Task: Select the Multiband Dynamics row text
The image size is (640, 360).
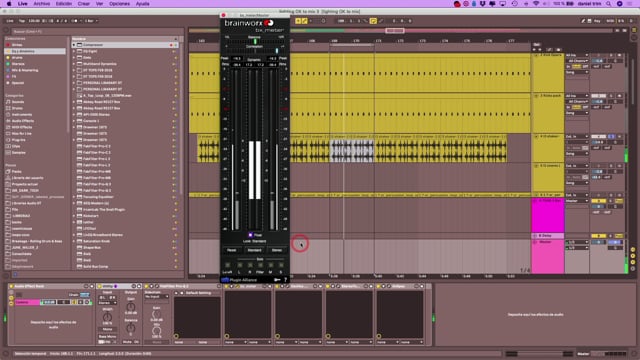Action: tap(100, 64)
